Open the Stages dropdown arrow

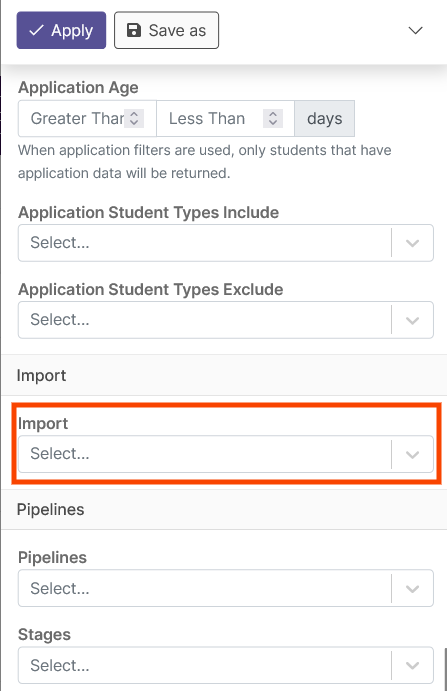point(412,665)
